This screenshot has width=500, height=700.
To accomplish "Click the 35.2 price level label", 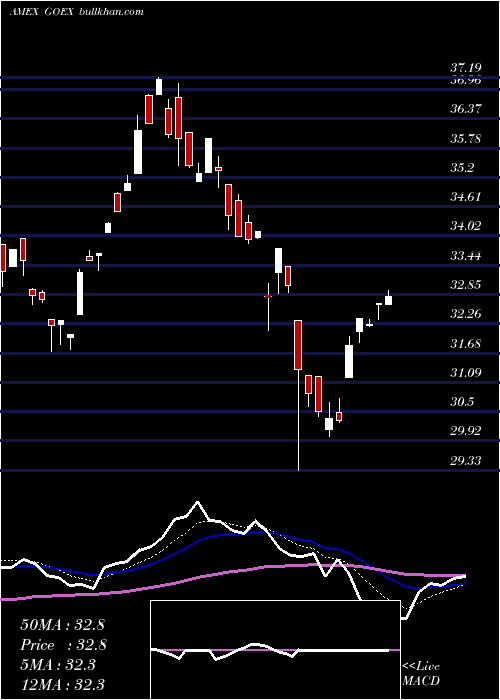I will click(462, 168).
